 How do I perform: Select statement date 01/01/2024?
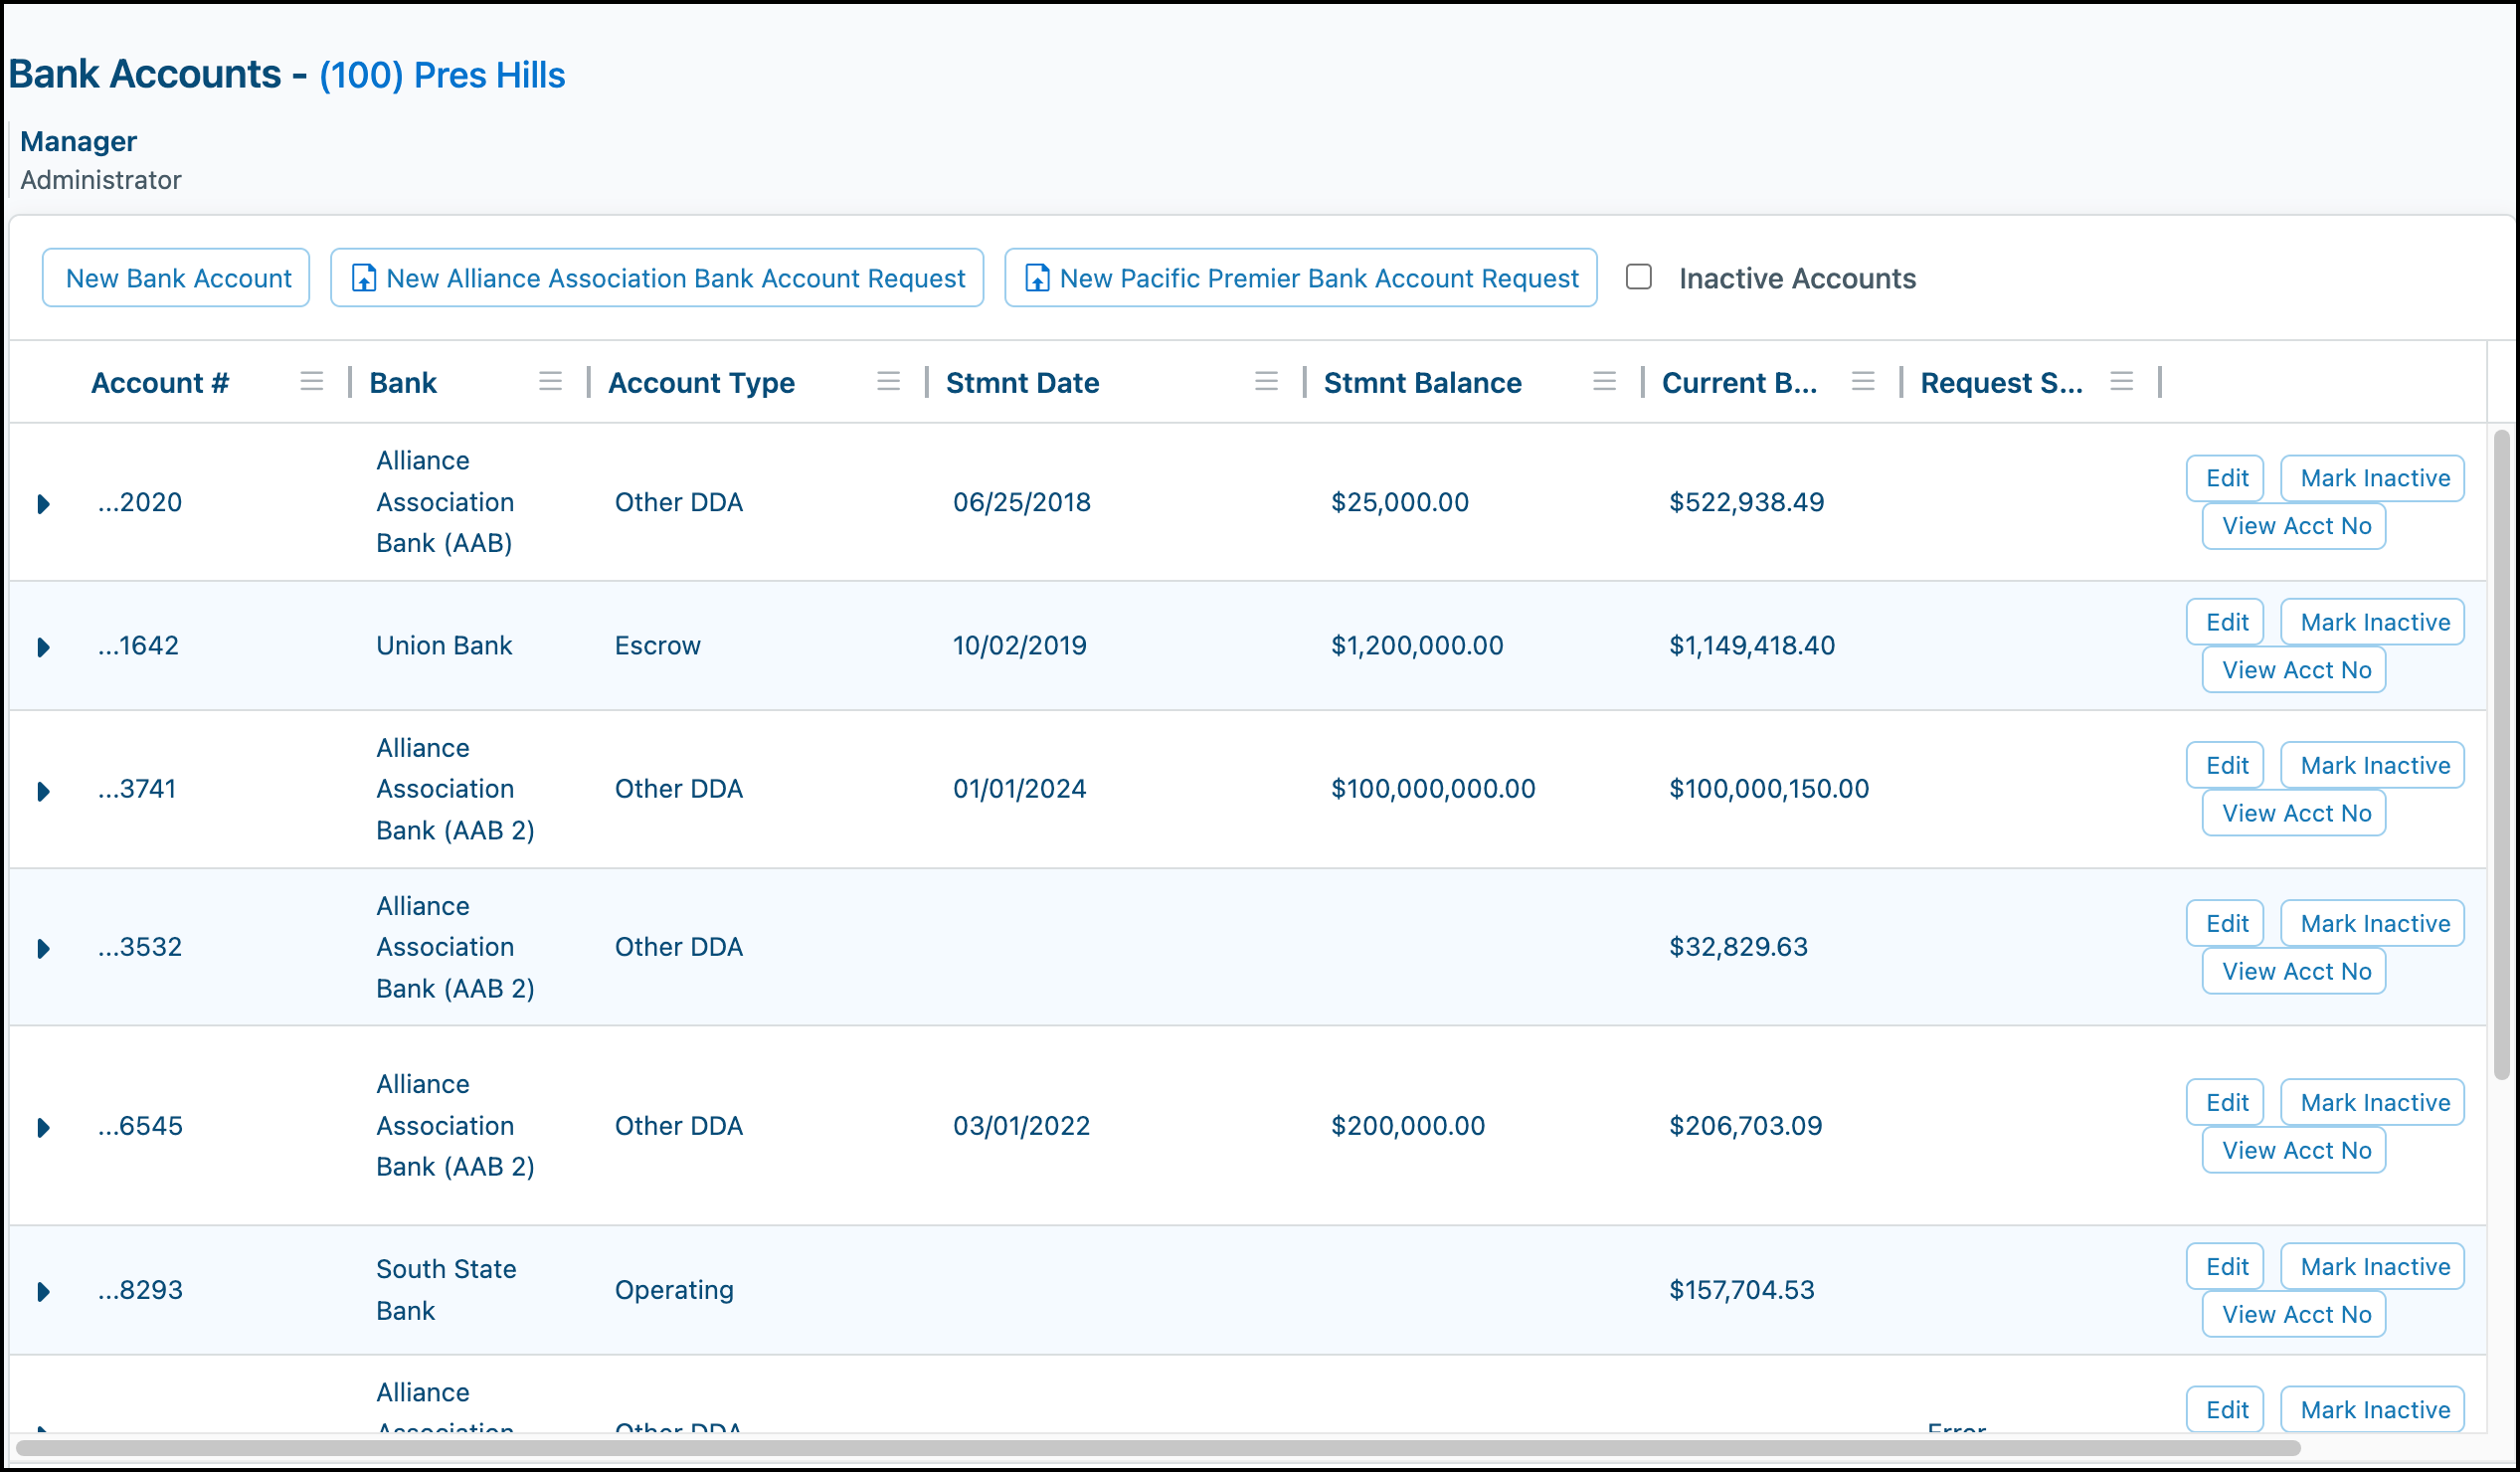(x=1019, y=789)
